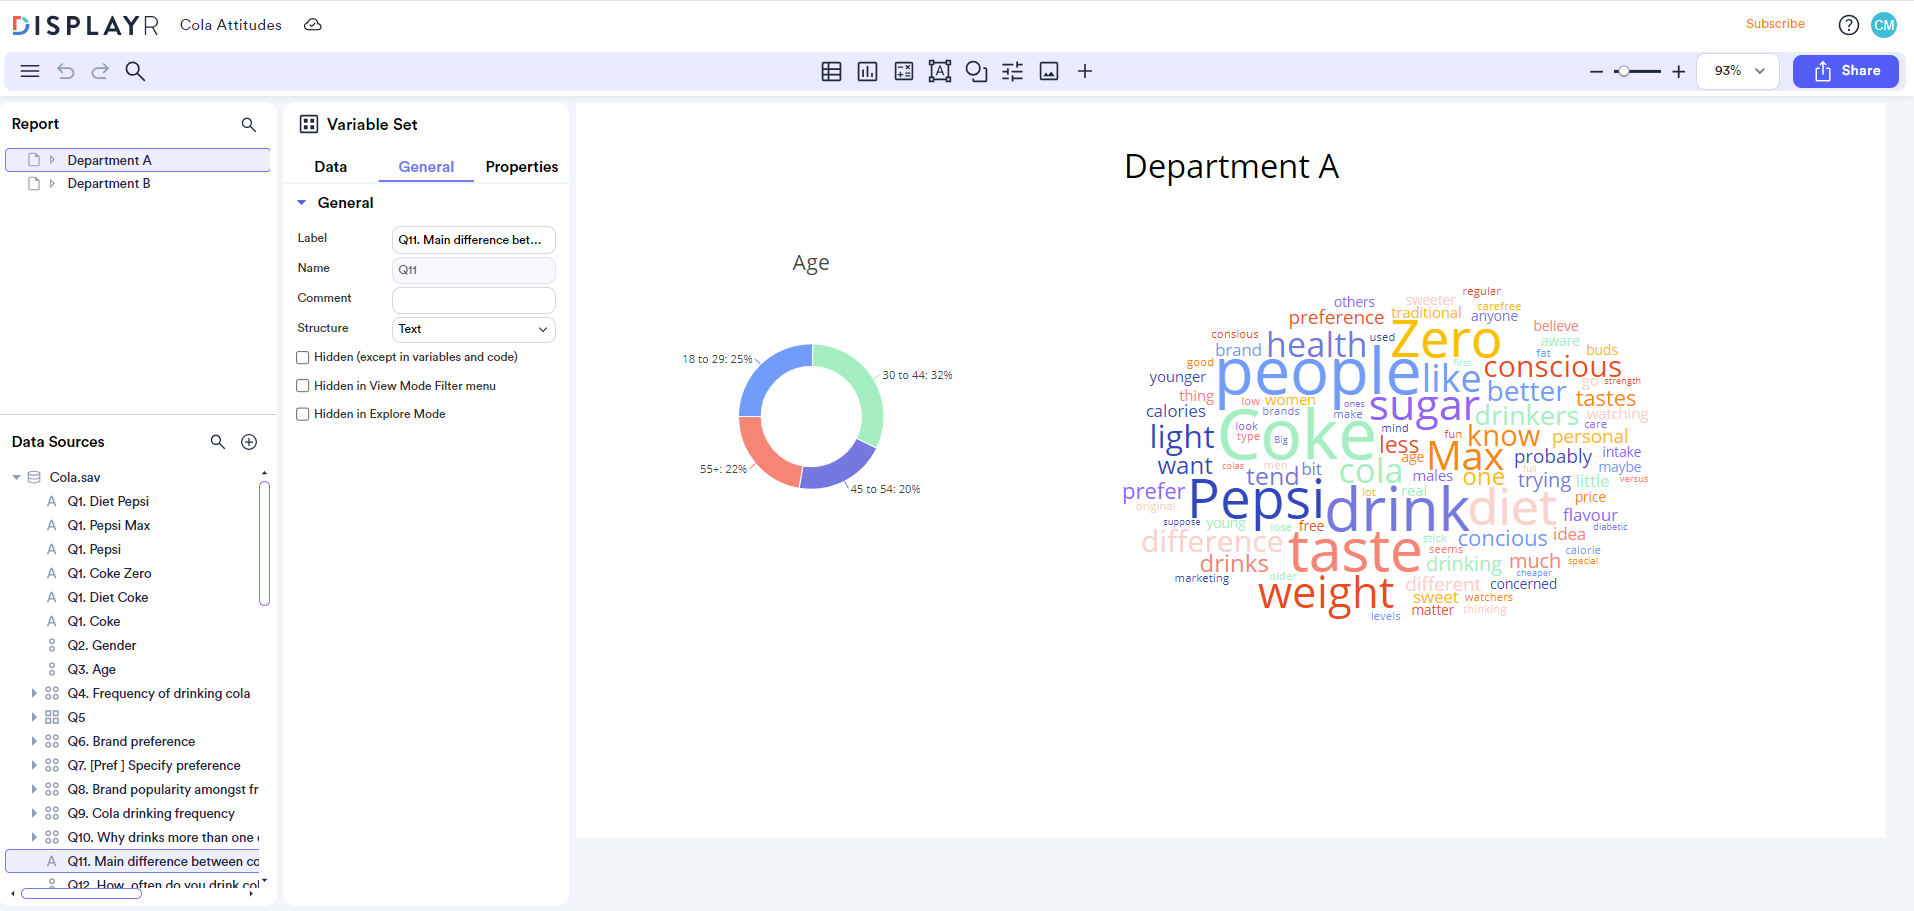Expand the Q6. Brand preference variable set
The height and width of the screenshot is (911, 1914).
[x=34, y=741]
